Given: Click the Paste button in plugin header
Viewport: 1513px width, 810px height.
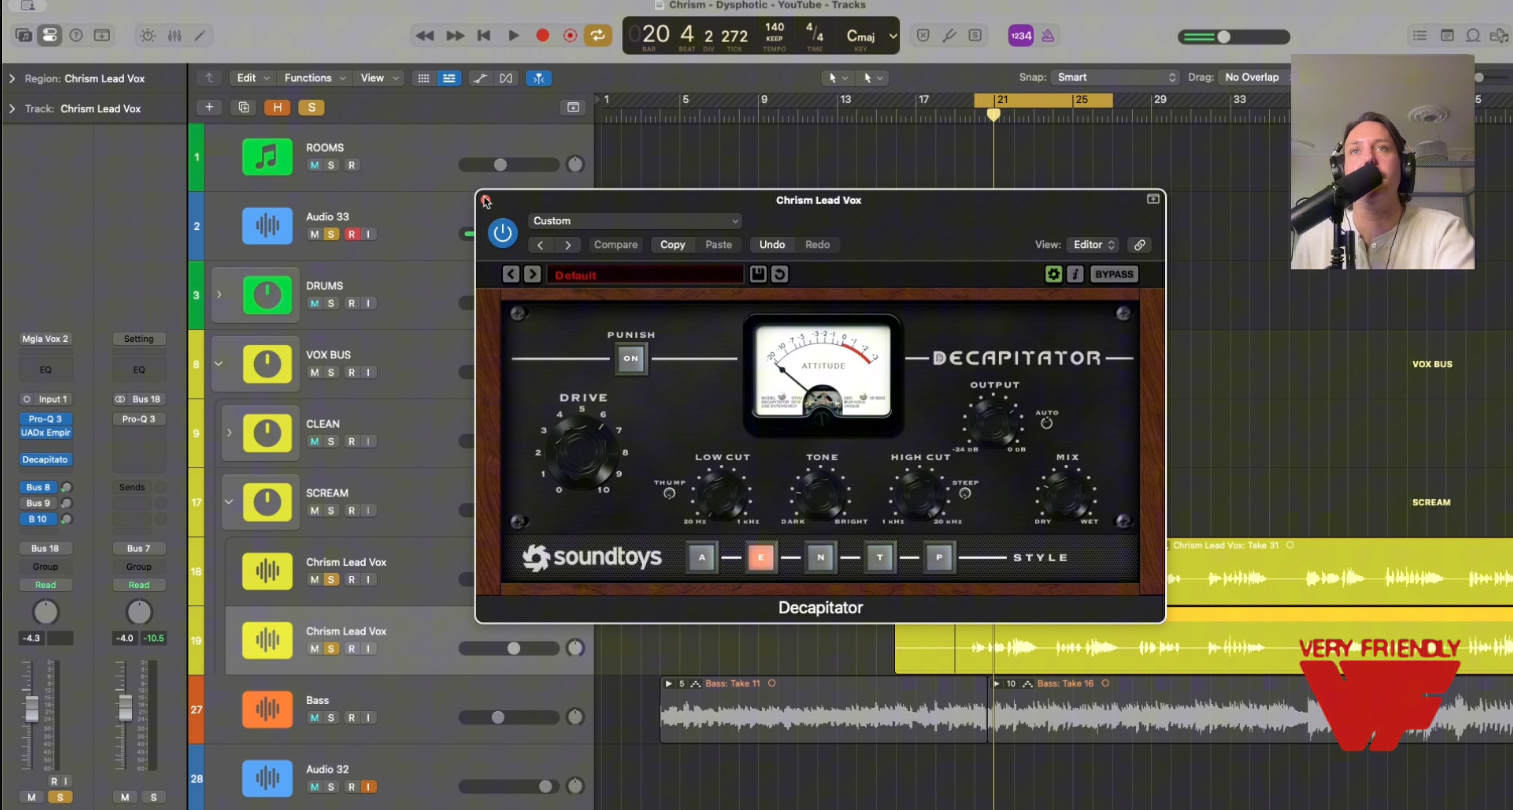Looking at the screenshot, I should (x=719, y=245).
